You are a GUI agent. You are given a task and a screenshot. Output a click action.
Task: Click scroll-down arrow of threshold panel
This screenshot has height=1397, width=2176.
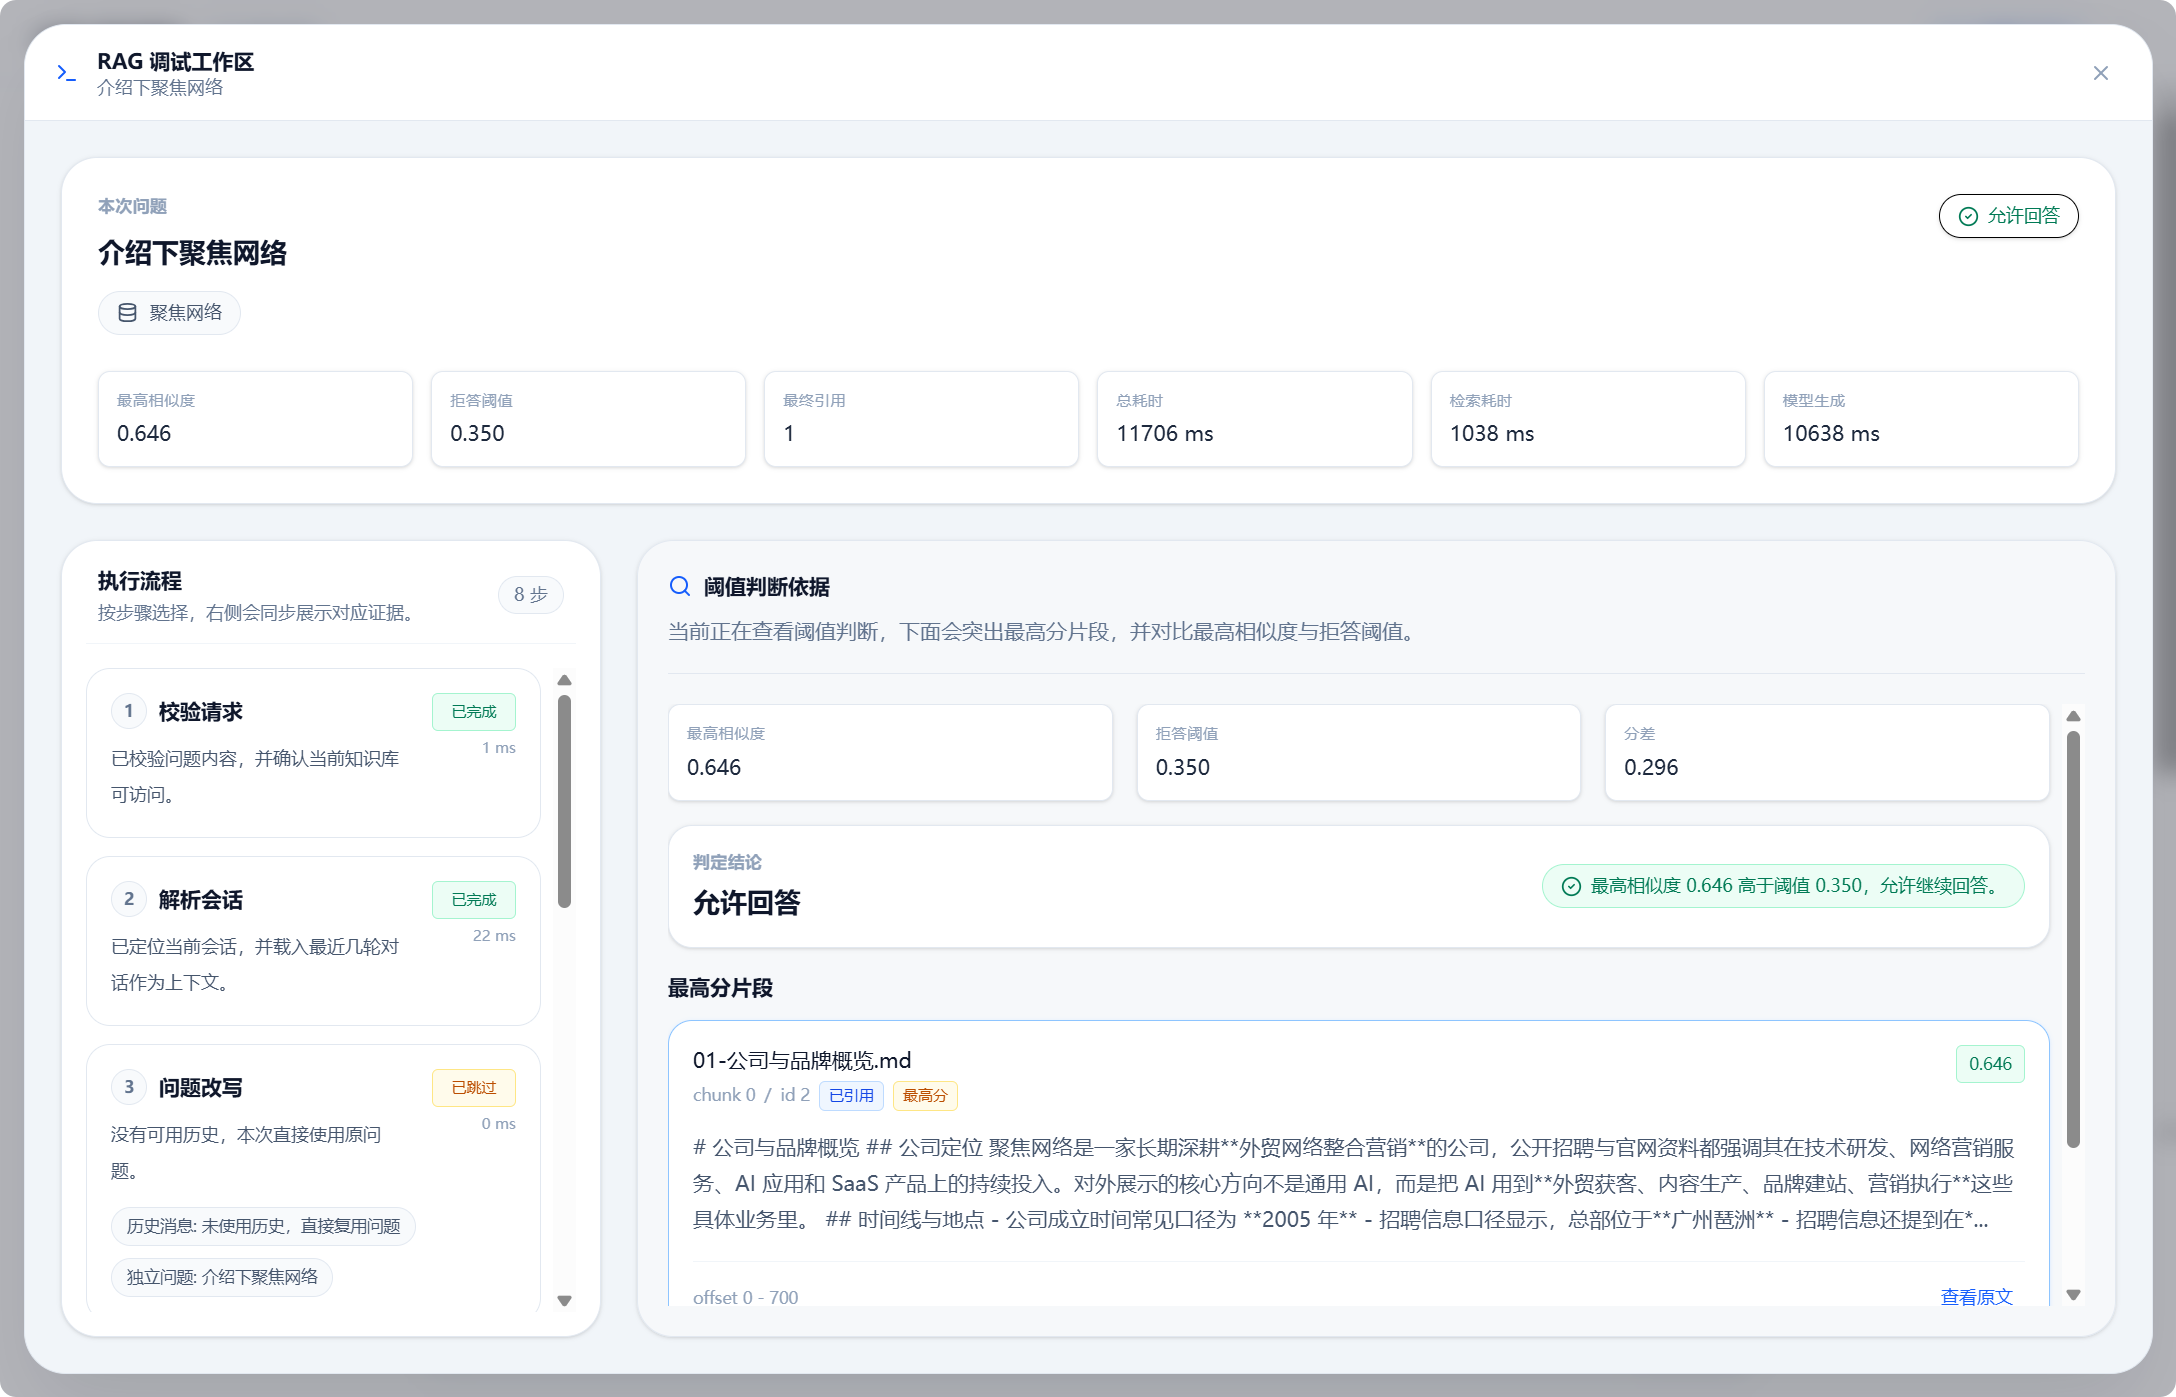pos(2073,1295)
